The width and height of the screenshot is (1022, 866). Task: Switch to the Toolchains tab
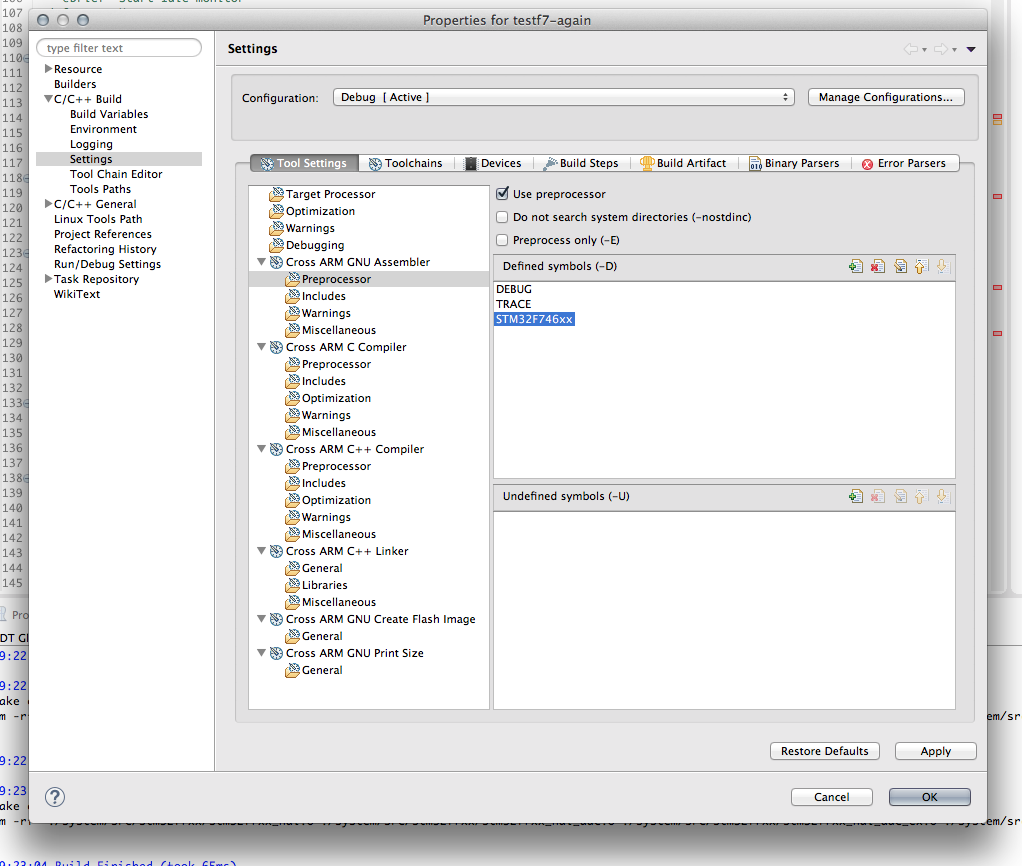click(405, 164)
